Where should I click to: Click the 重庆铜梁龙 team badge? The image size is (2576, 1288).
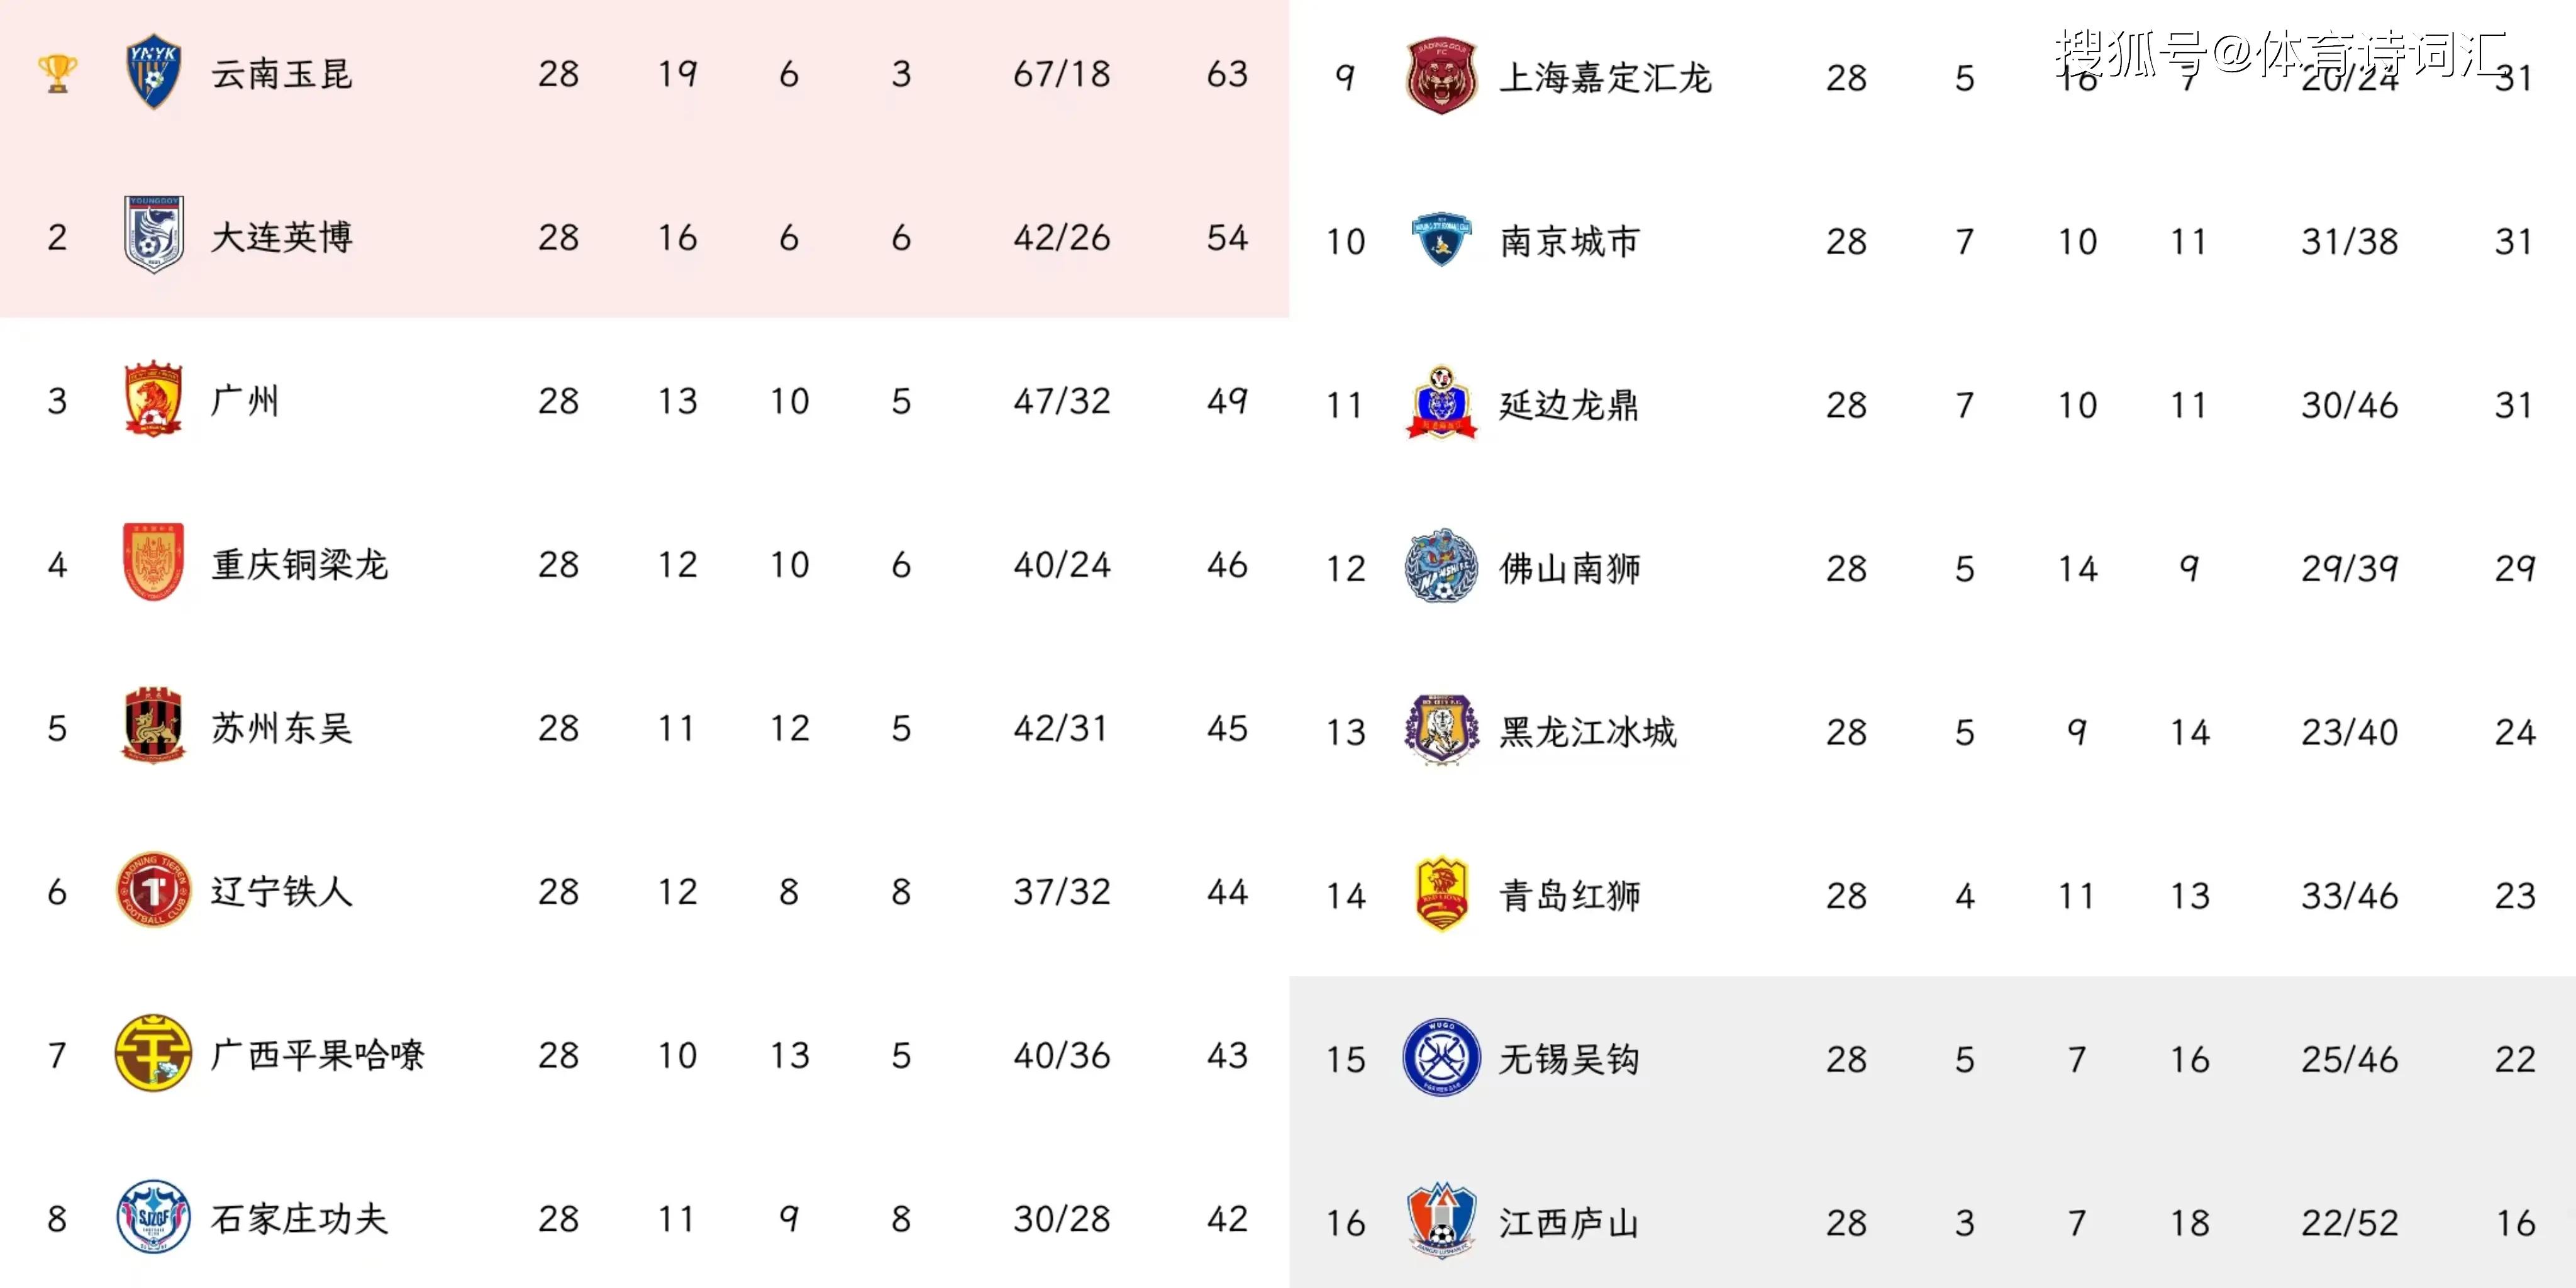pyautogui.click(x=153, y=562)
